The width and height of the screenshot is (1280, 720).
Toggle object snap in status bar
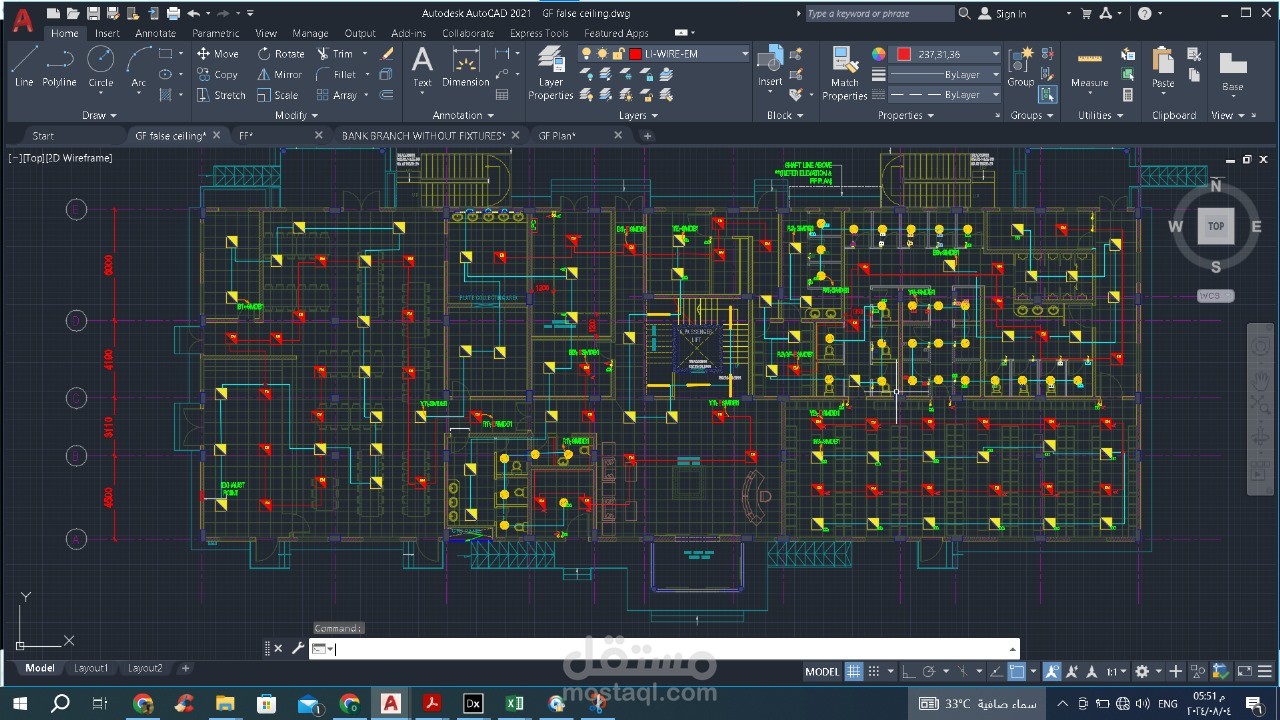pos(1016,671)
